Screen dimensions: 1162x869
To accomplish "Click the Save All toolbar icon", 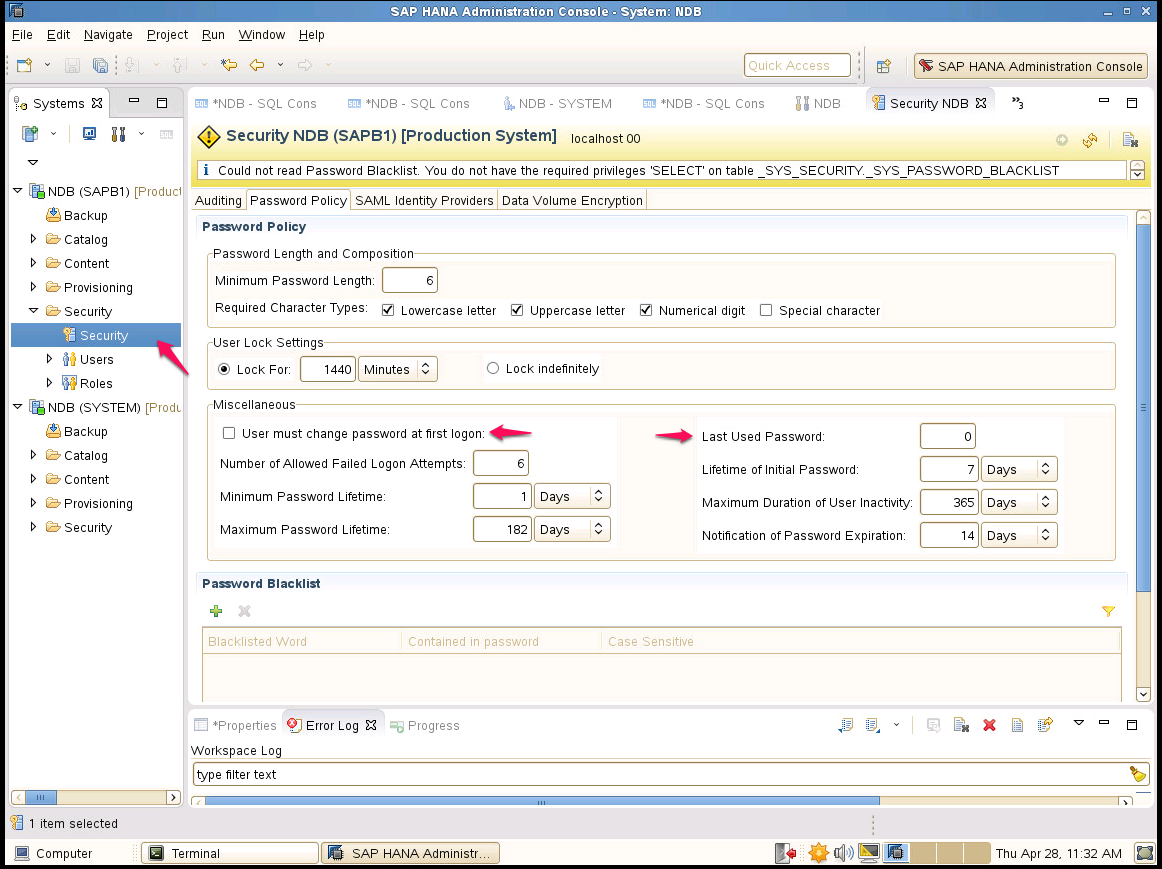I will pos(100,65).
